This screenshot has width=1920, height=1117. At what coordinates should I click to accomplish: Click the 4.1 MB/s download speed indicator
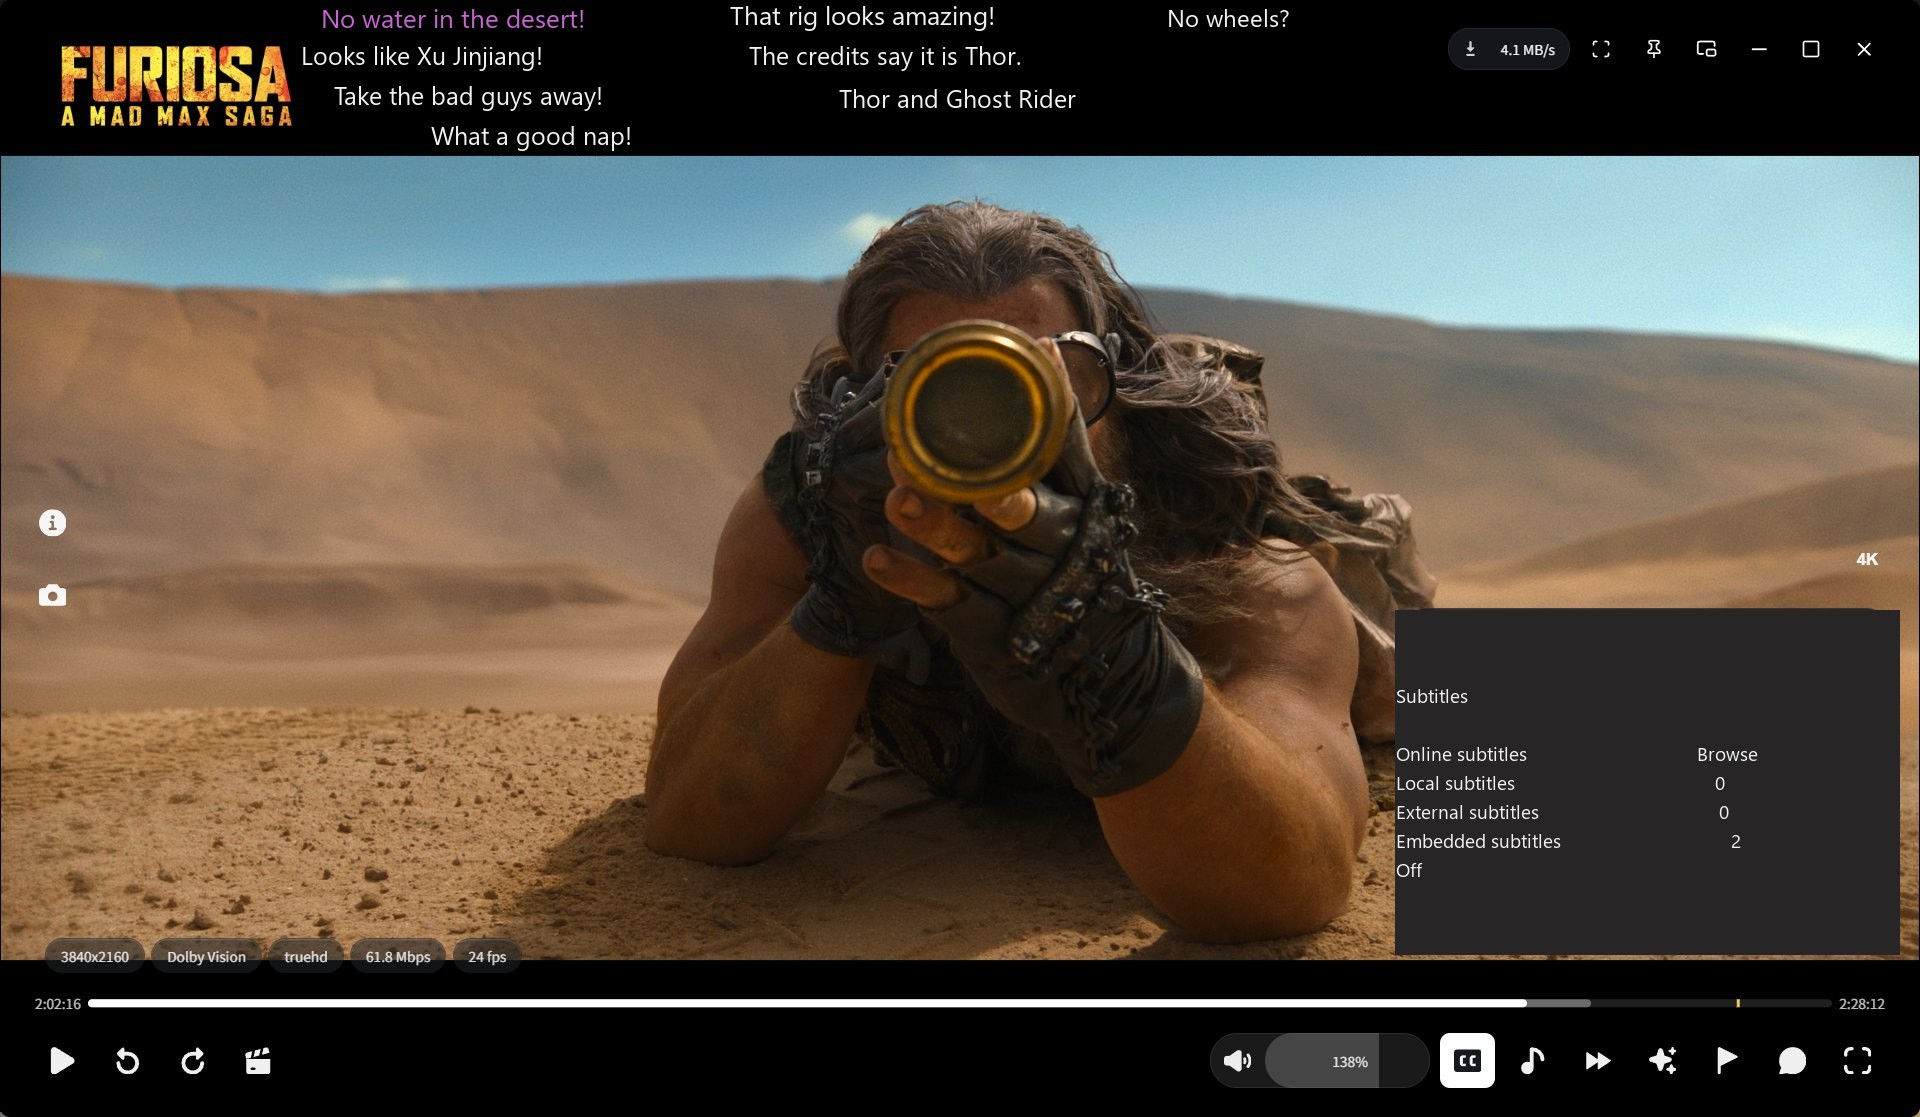click(1509, 49)
